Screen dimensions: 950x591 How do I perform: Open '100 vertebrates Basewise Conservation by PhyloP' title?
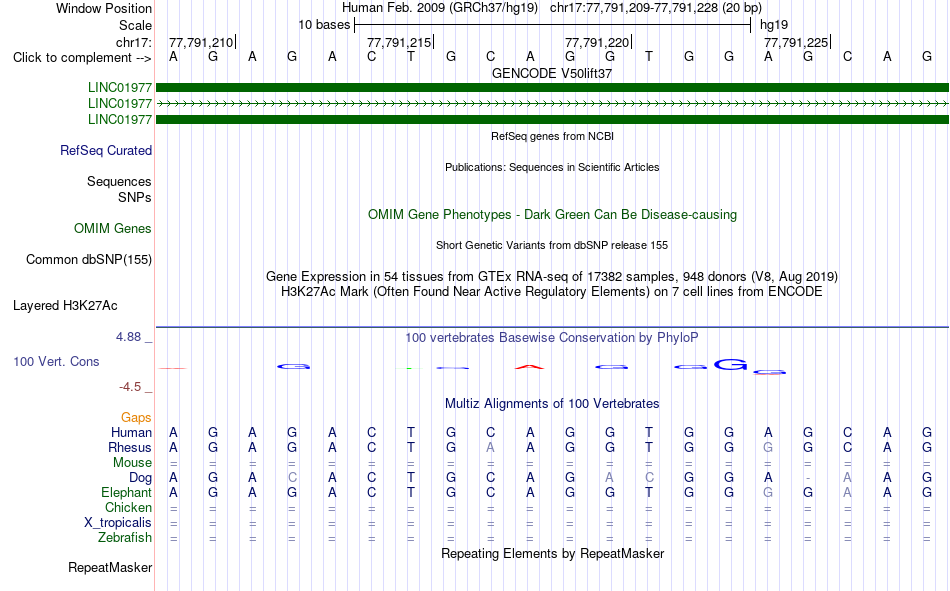tap(552, 338)
